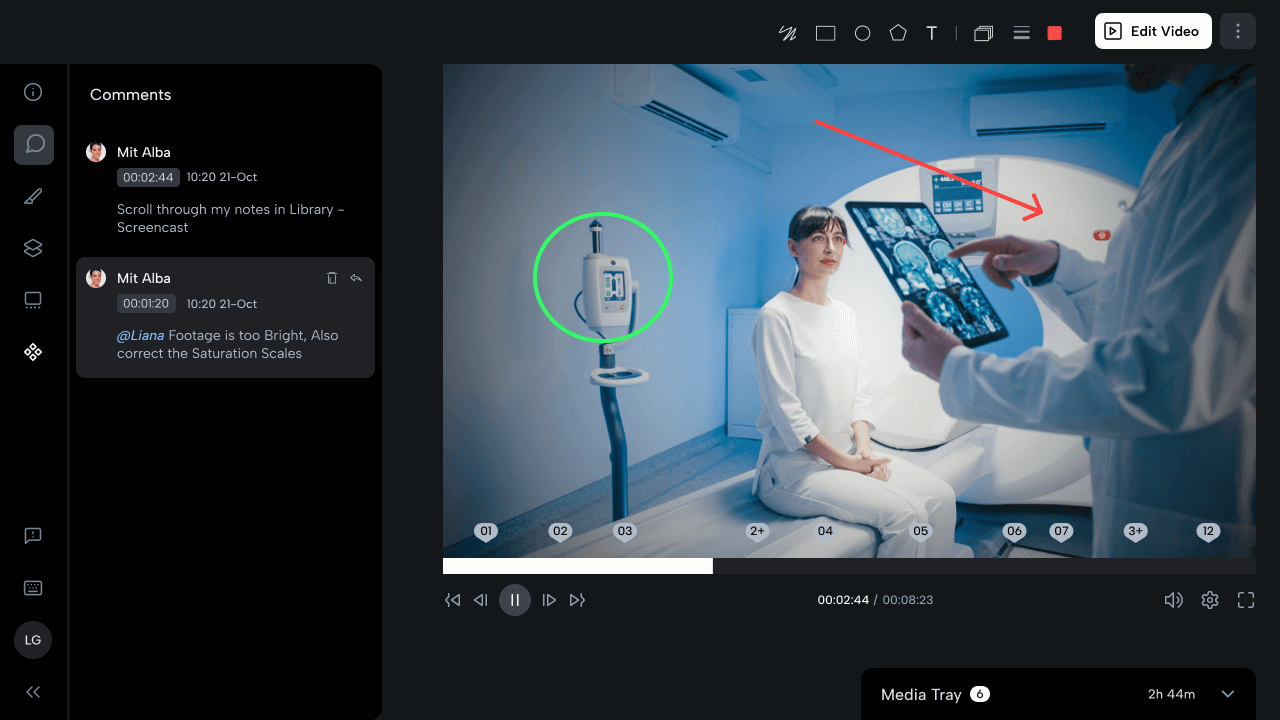Collapse the sidebar with double chevron

pos(33,692)
